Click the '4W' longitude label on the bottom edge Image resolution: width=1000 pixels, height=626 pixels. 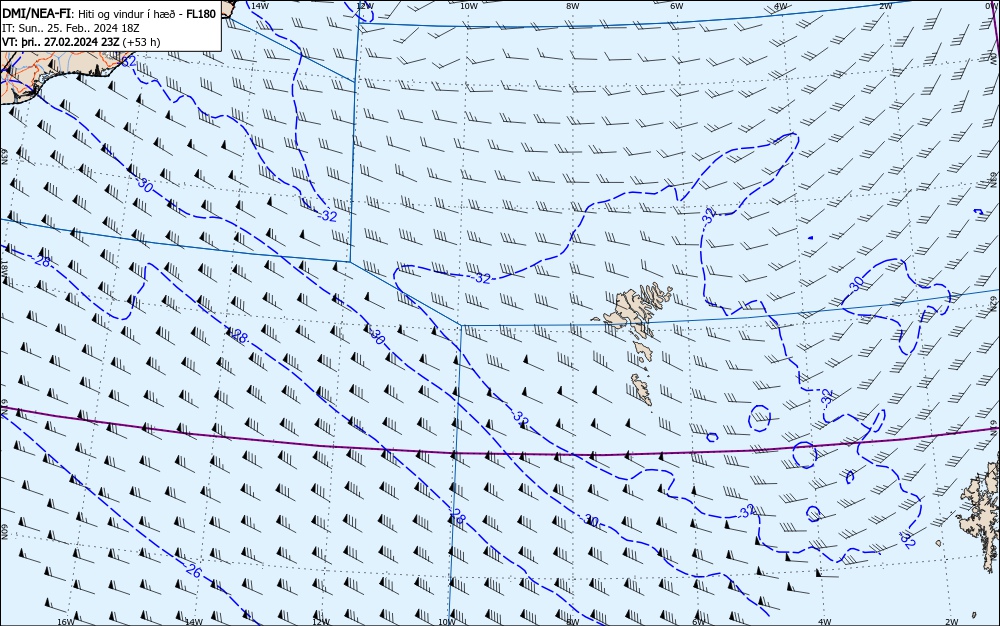pos(825,622)
